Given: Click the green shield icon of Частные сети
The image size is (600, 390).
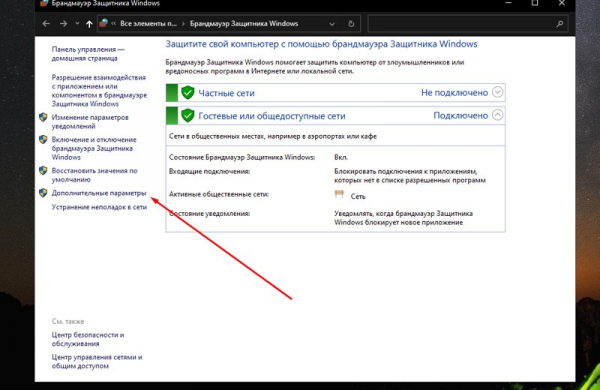Looking at the screenshot, I should tap(188, 93).
